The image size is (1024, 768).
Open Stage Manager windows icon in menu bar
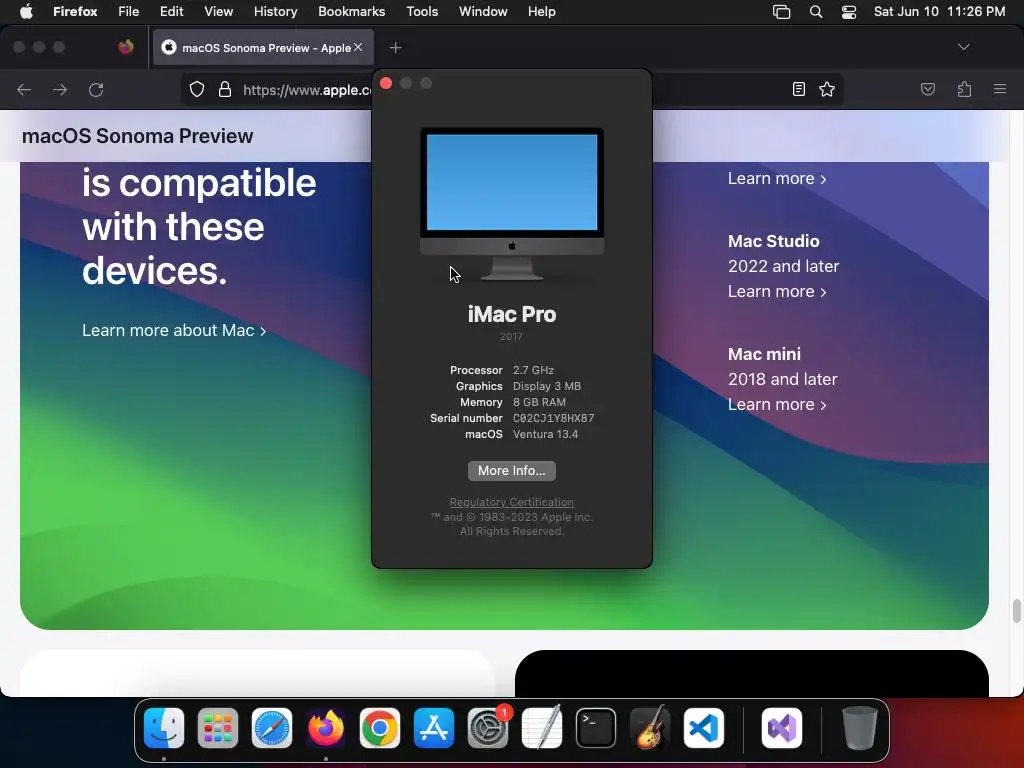tap(781, 12)
